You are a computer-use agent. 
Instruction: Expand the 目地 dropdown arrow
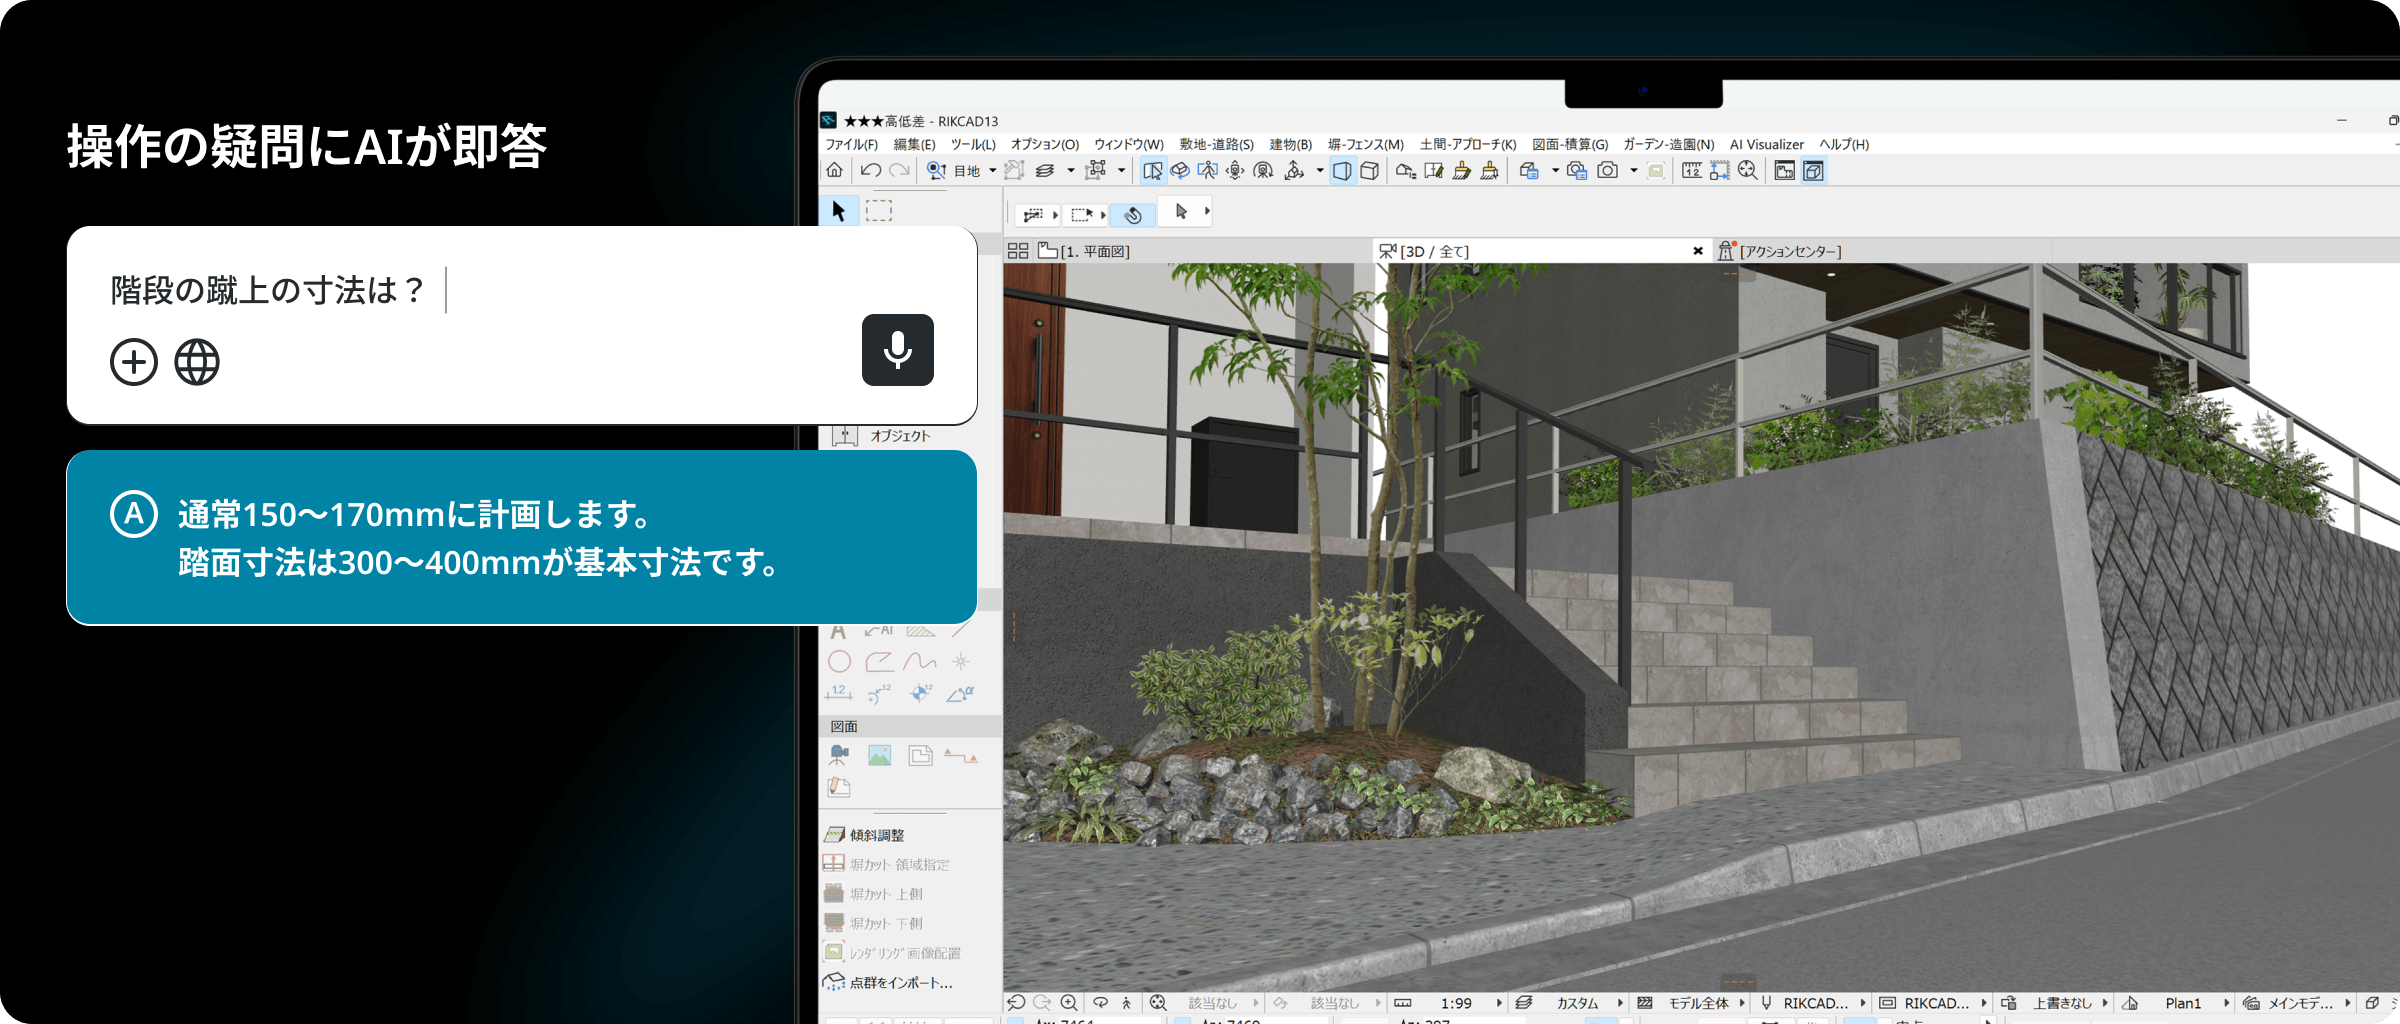click(x=993, y=171)
